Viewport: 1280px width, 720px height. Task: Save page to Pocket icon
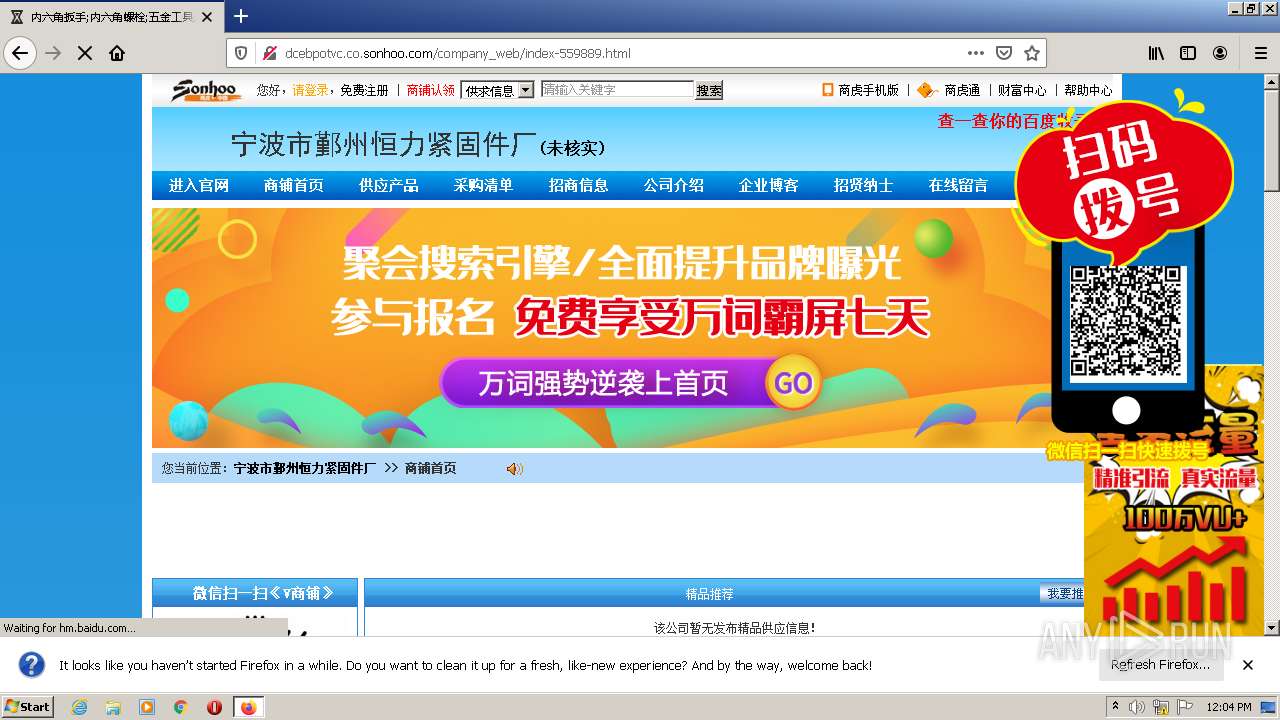[x=1004, y=53]
